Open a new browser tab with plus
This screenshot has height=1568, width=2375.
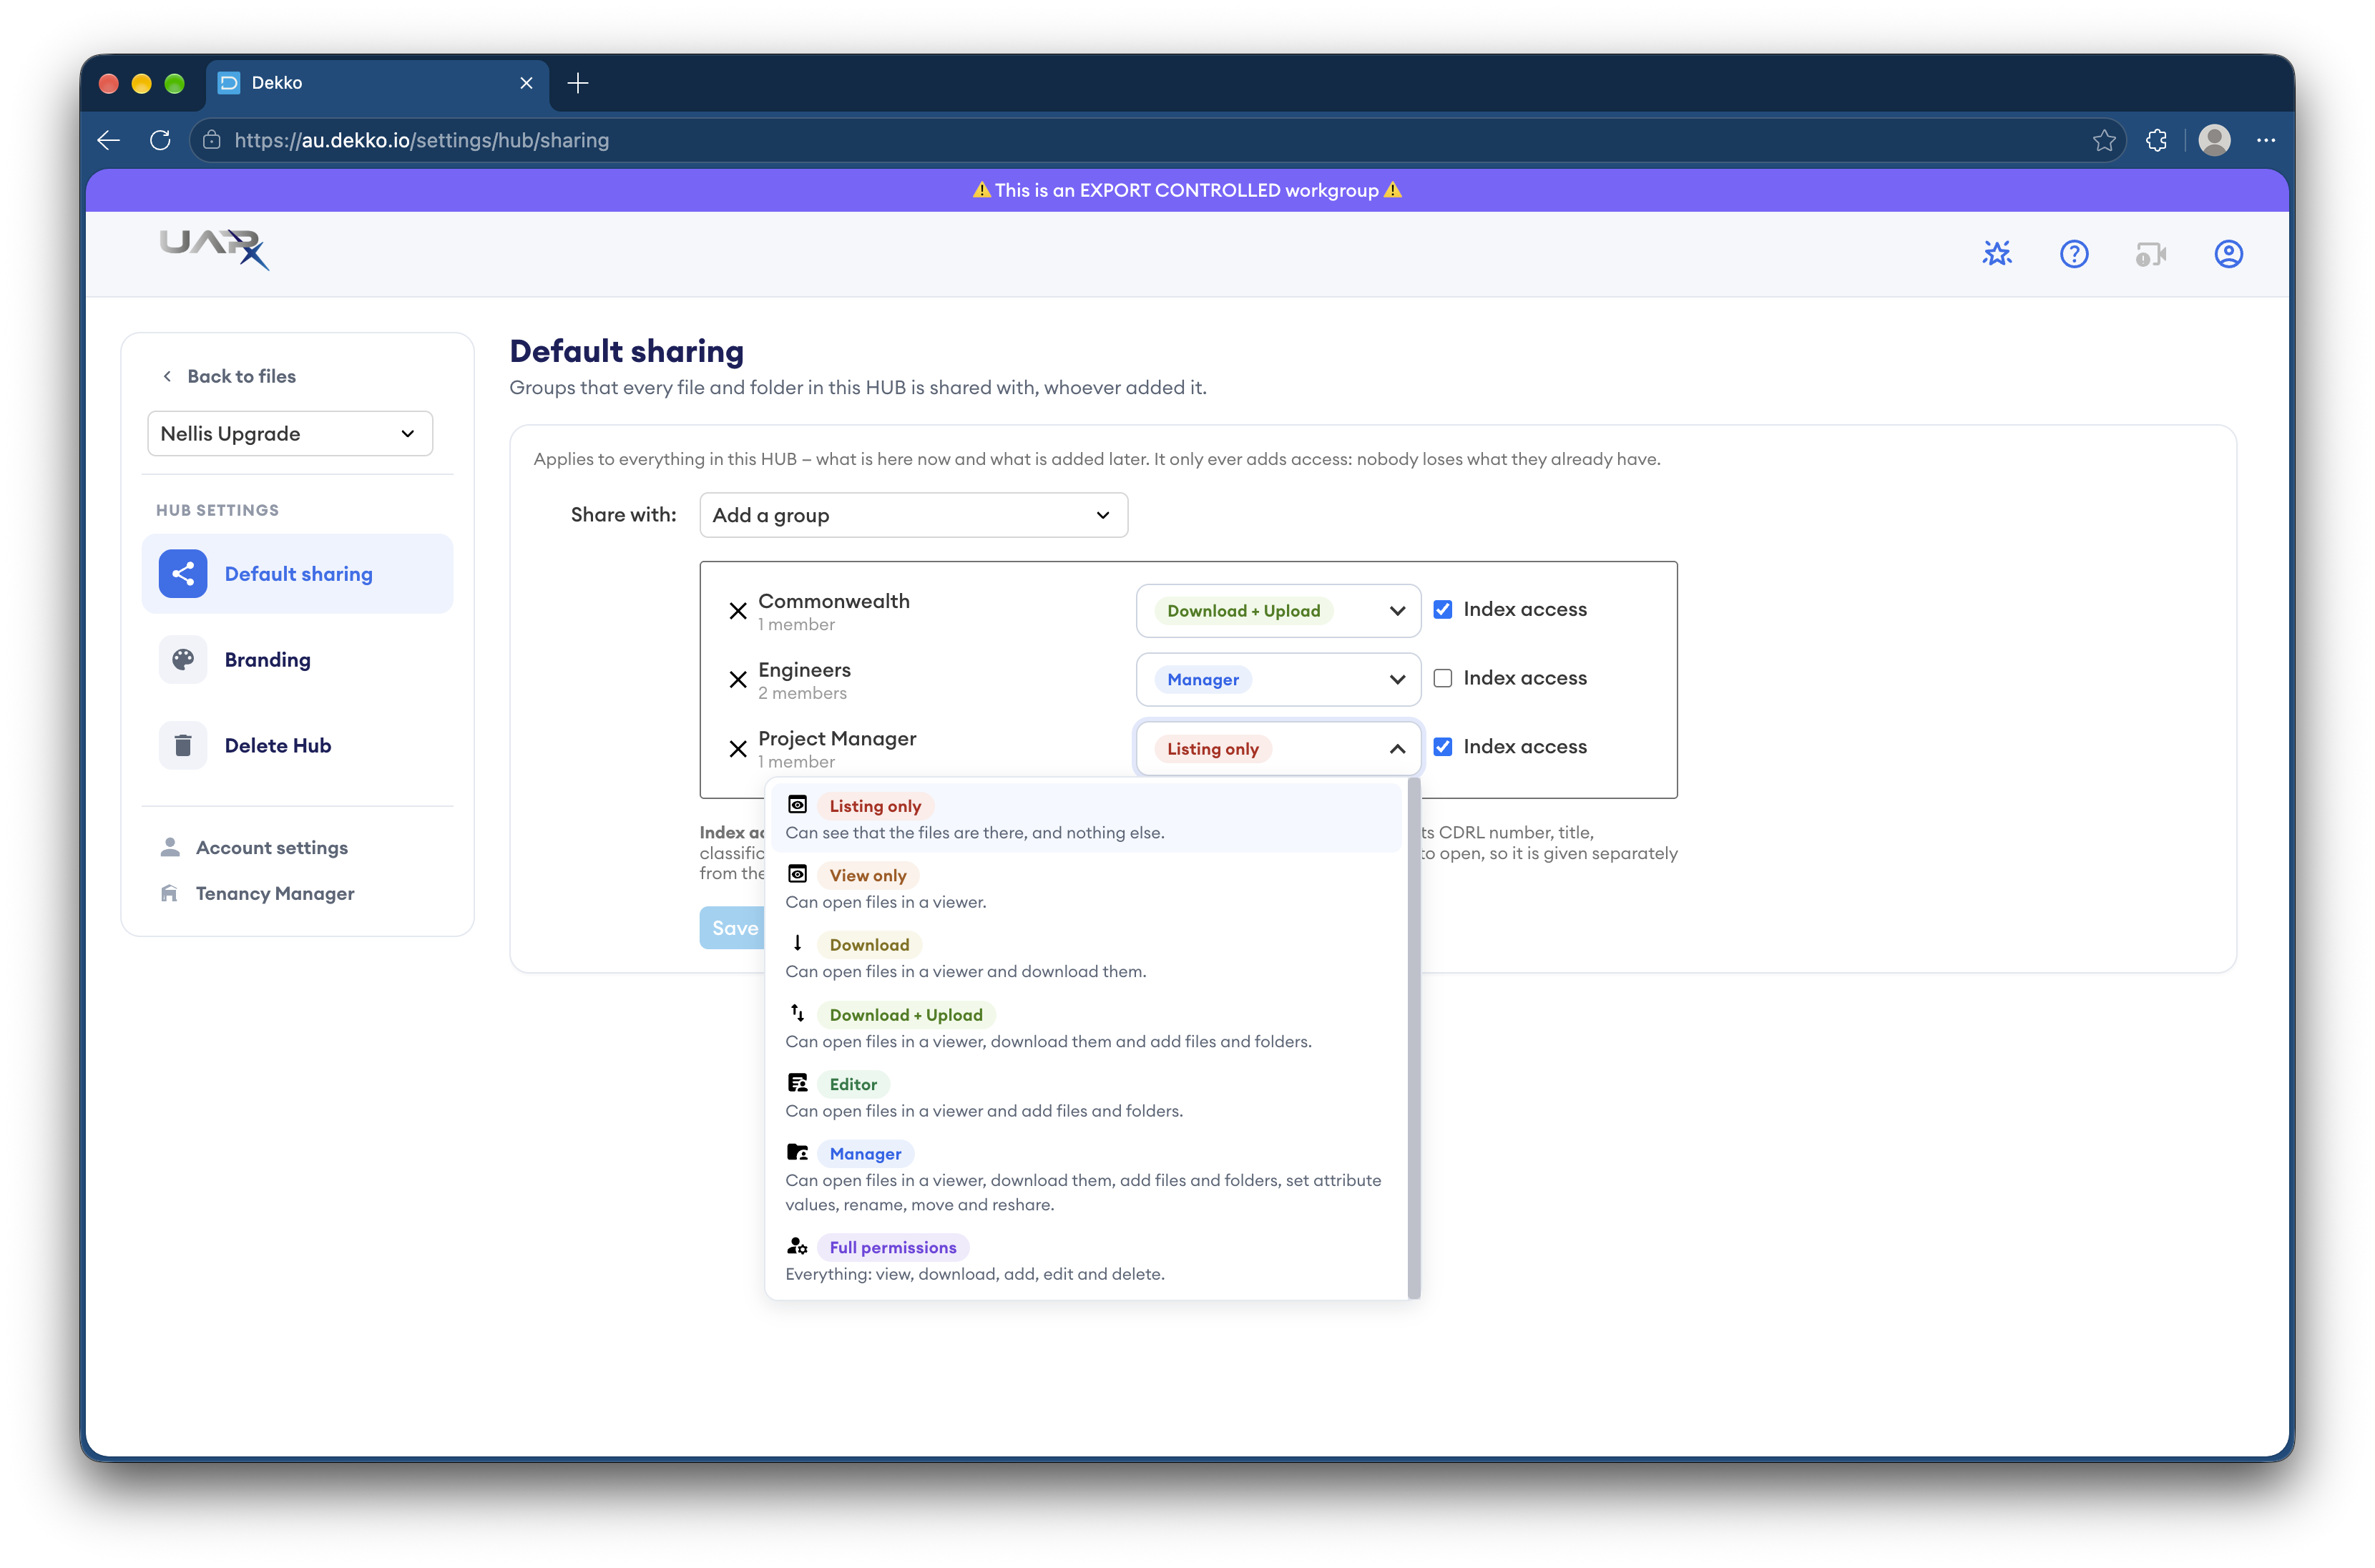coord(578,83)
